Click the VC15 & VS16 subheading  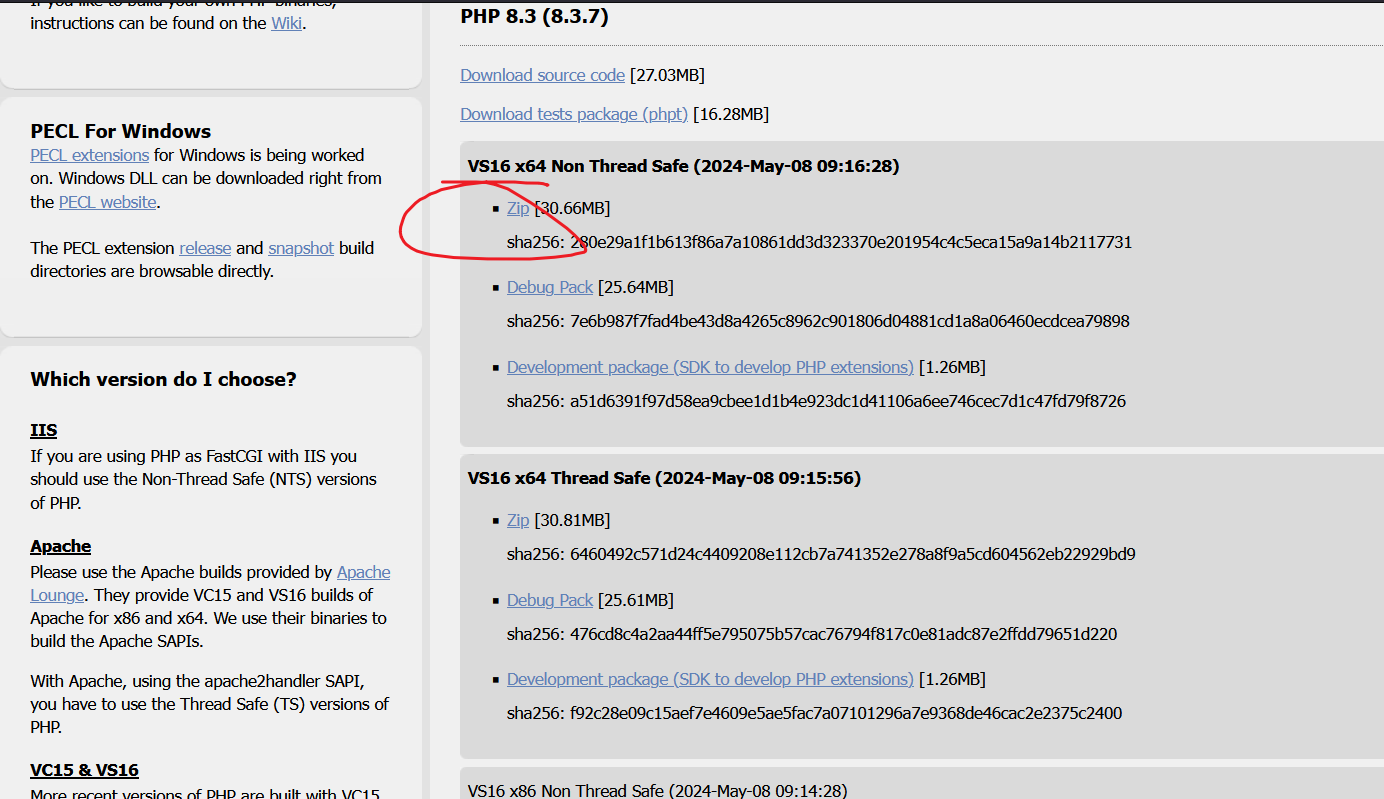(84, 770)
